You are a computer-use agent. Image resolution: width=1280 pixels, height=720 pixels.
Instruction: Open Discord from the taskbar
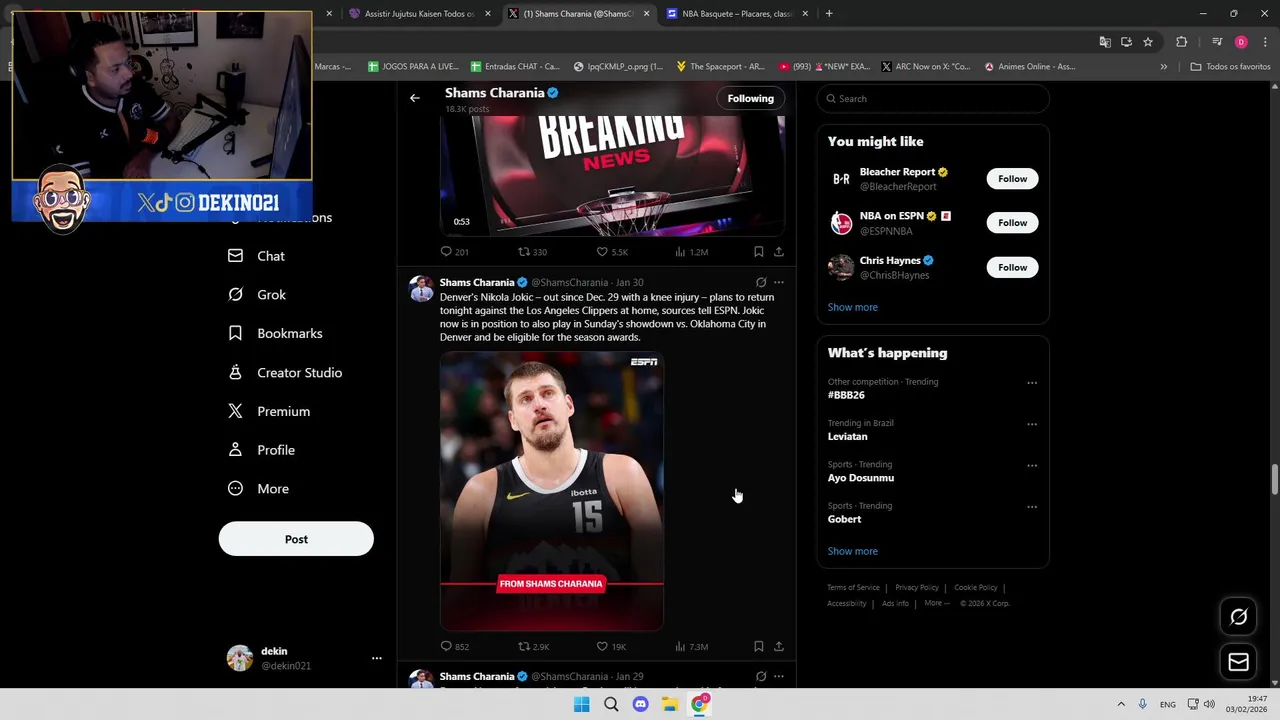(640, 704)
